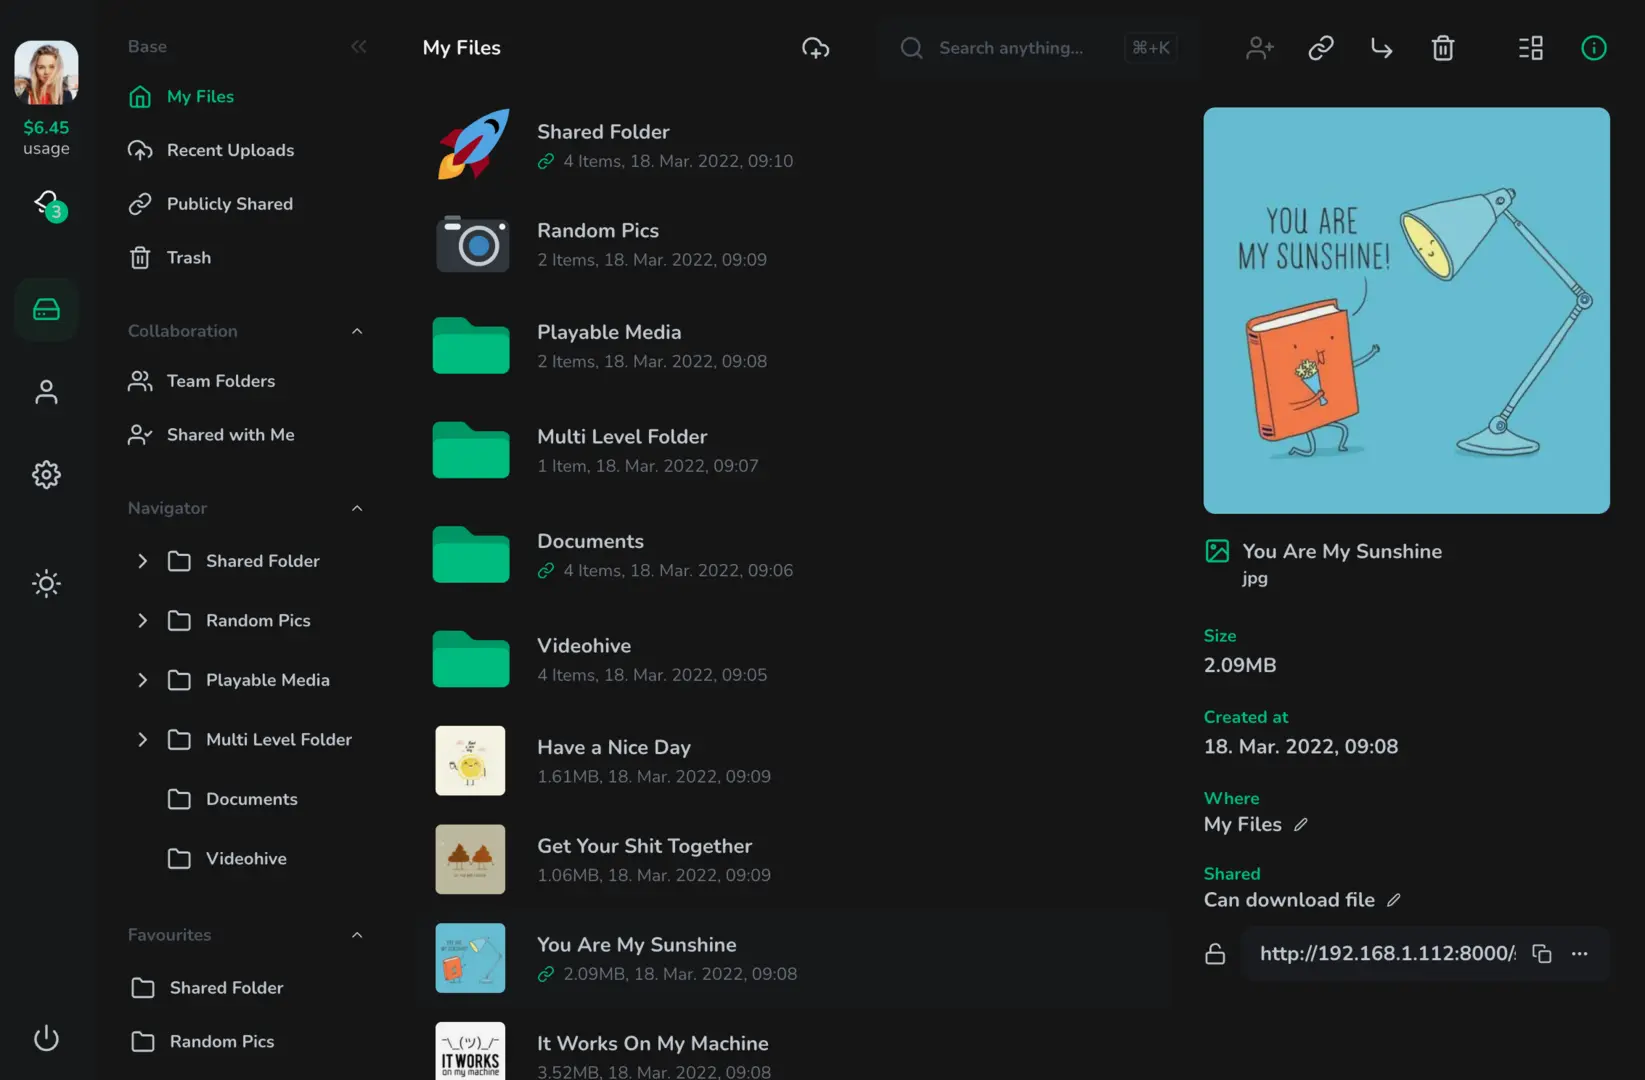Click Get Your Shit Together thumbnail
Image resolution: width=1645 pixels, height=1080 pixels.
pyautogui.click(x=470, y=859)
